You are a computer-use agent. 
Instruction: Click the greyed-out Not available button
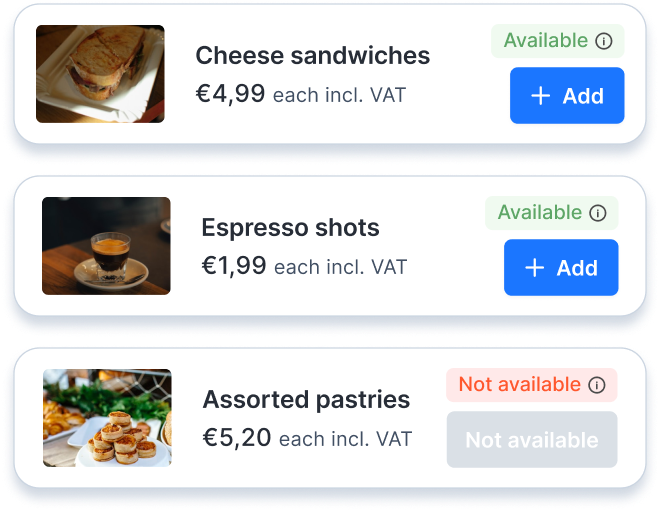[x=531, y=440]
